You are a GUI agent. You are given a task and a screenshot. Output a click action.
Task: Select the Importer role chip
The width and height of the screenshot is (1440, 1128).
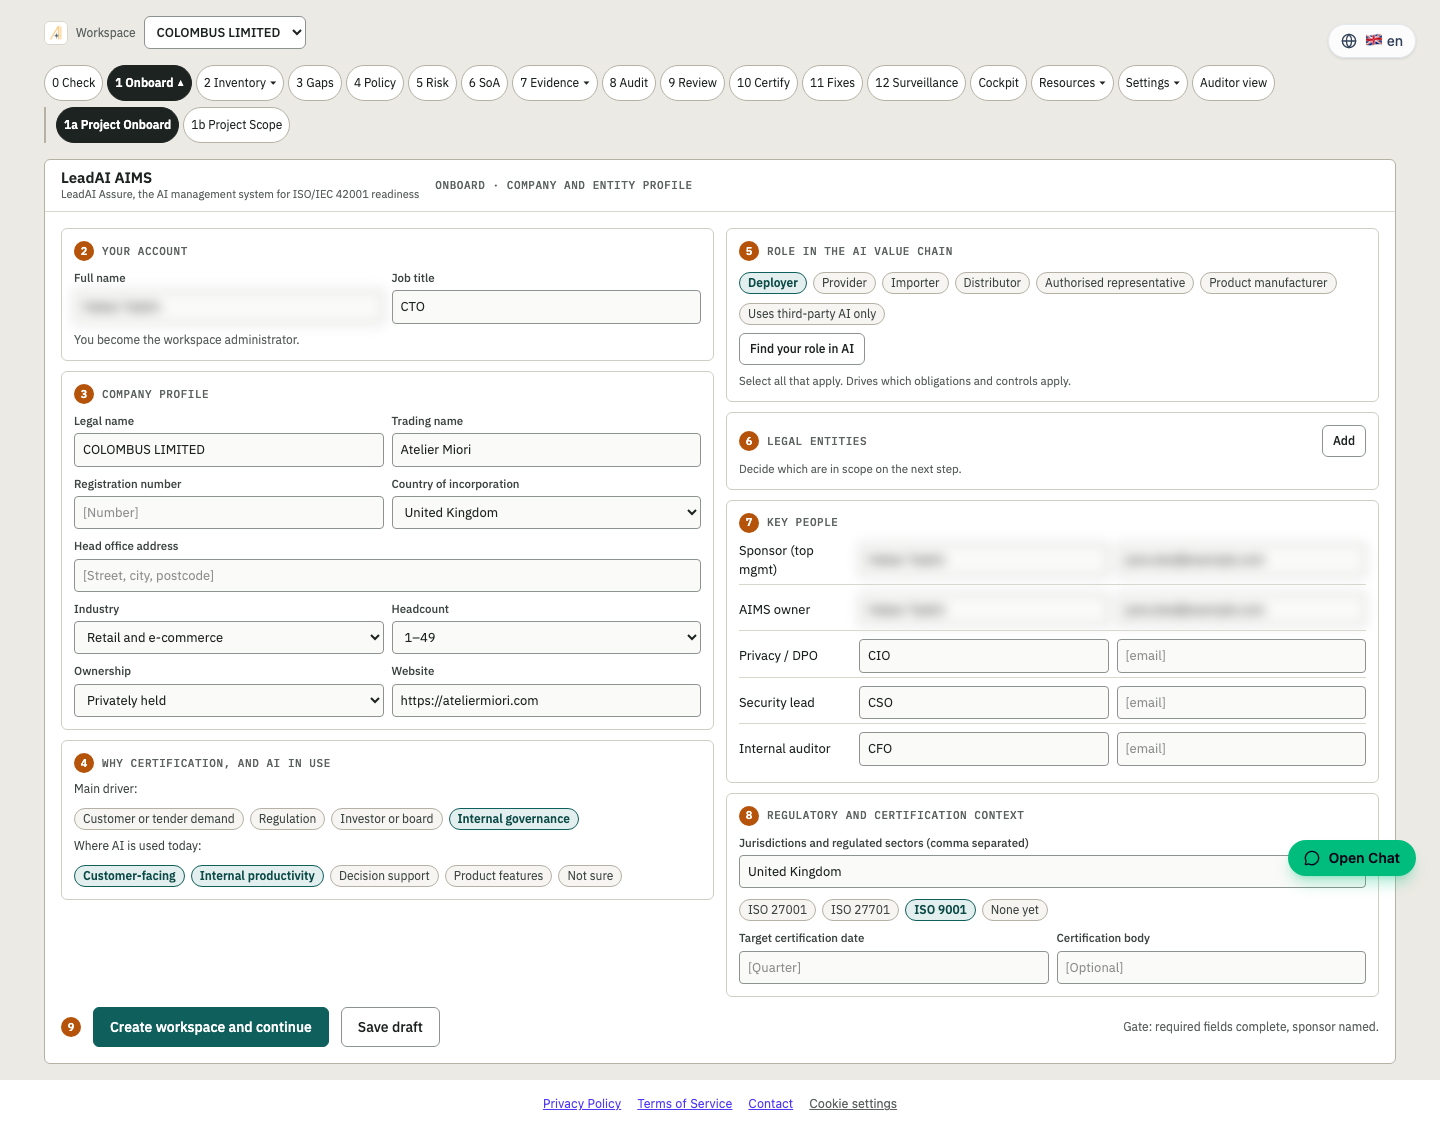pos(915,283)
